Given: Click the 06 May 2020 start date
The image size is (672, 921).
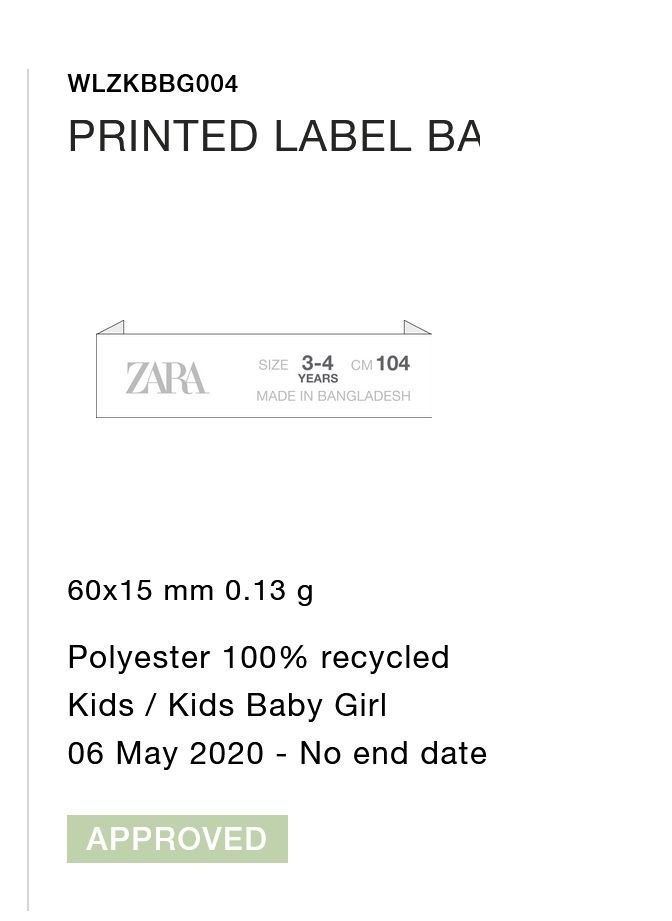Looking at the screenshot, I should click(164, 752).
